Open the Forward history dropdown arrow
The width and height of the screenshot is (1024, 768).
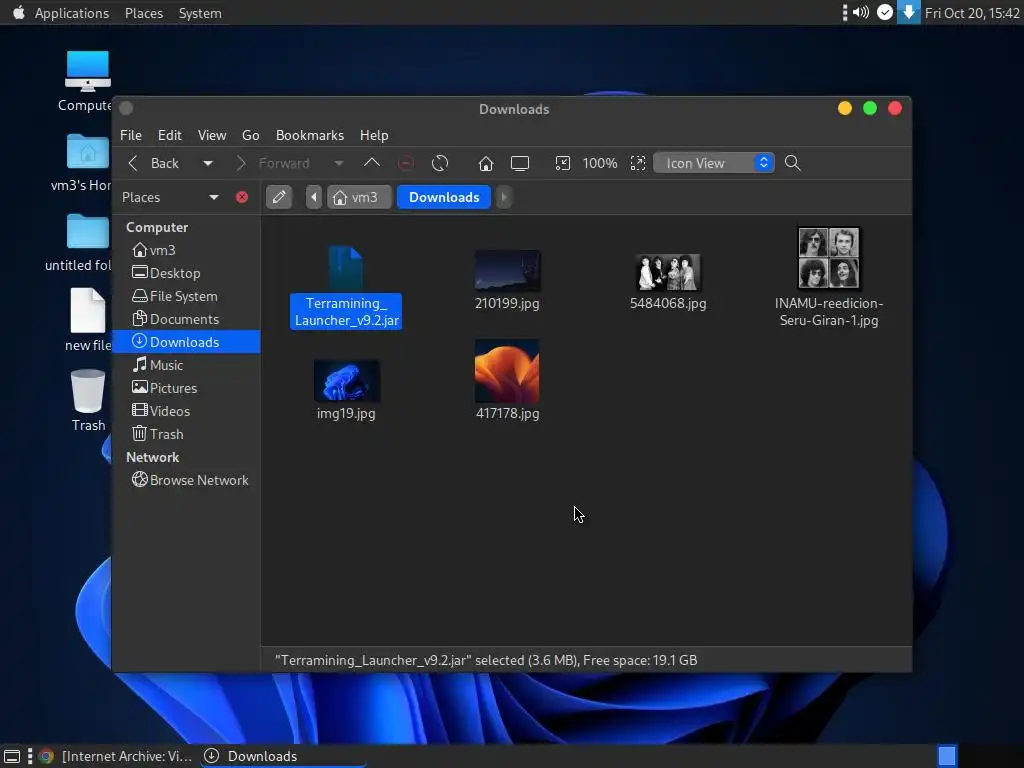[x=339, y=163]
